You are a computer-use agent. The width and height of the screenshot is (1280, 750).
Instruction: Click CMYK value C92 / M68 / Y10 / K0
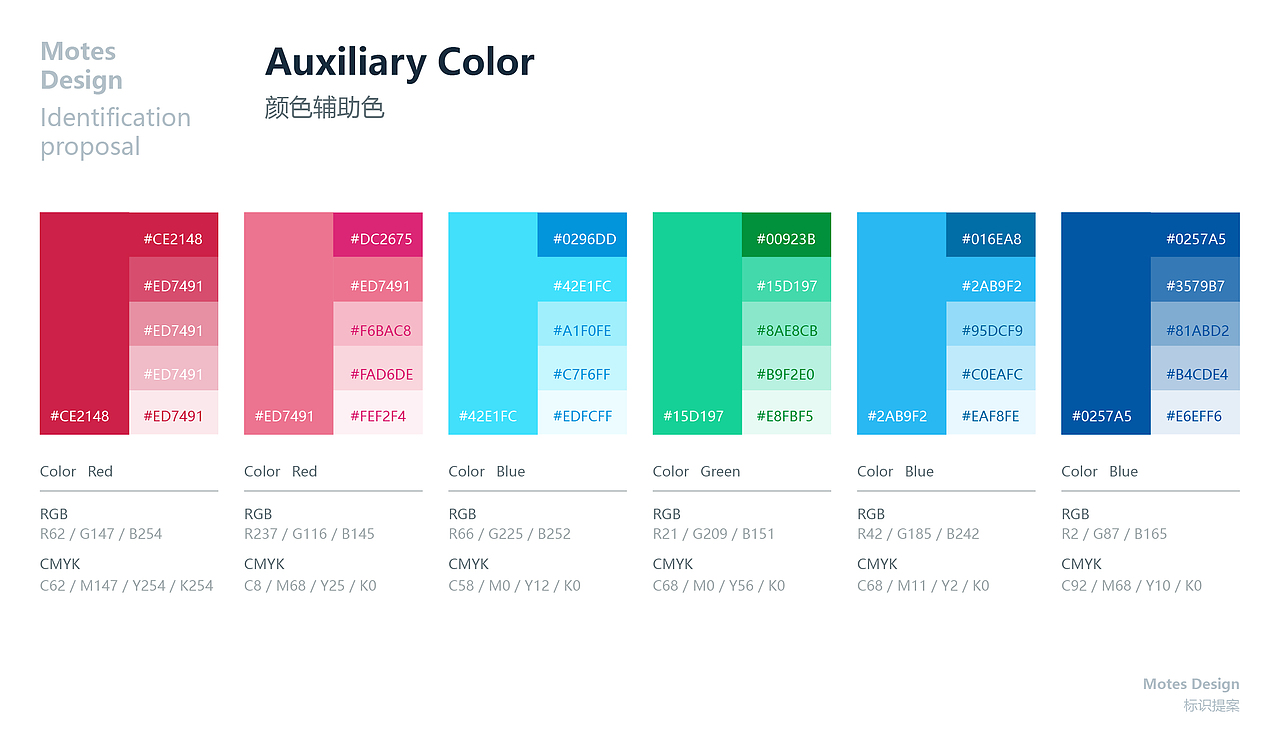coord(1132,586)
